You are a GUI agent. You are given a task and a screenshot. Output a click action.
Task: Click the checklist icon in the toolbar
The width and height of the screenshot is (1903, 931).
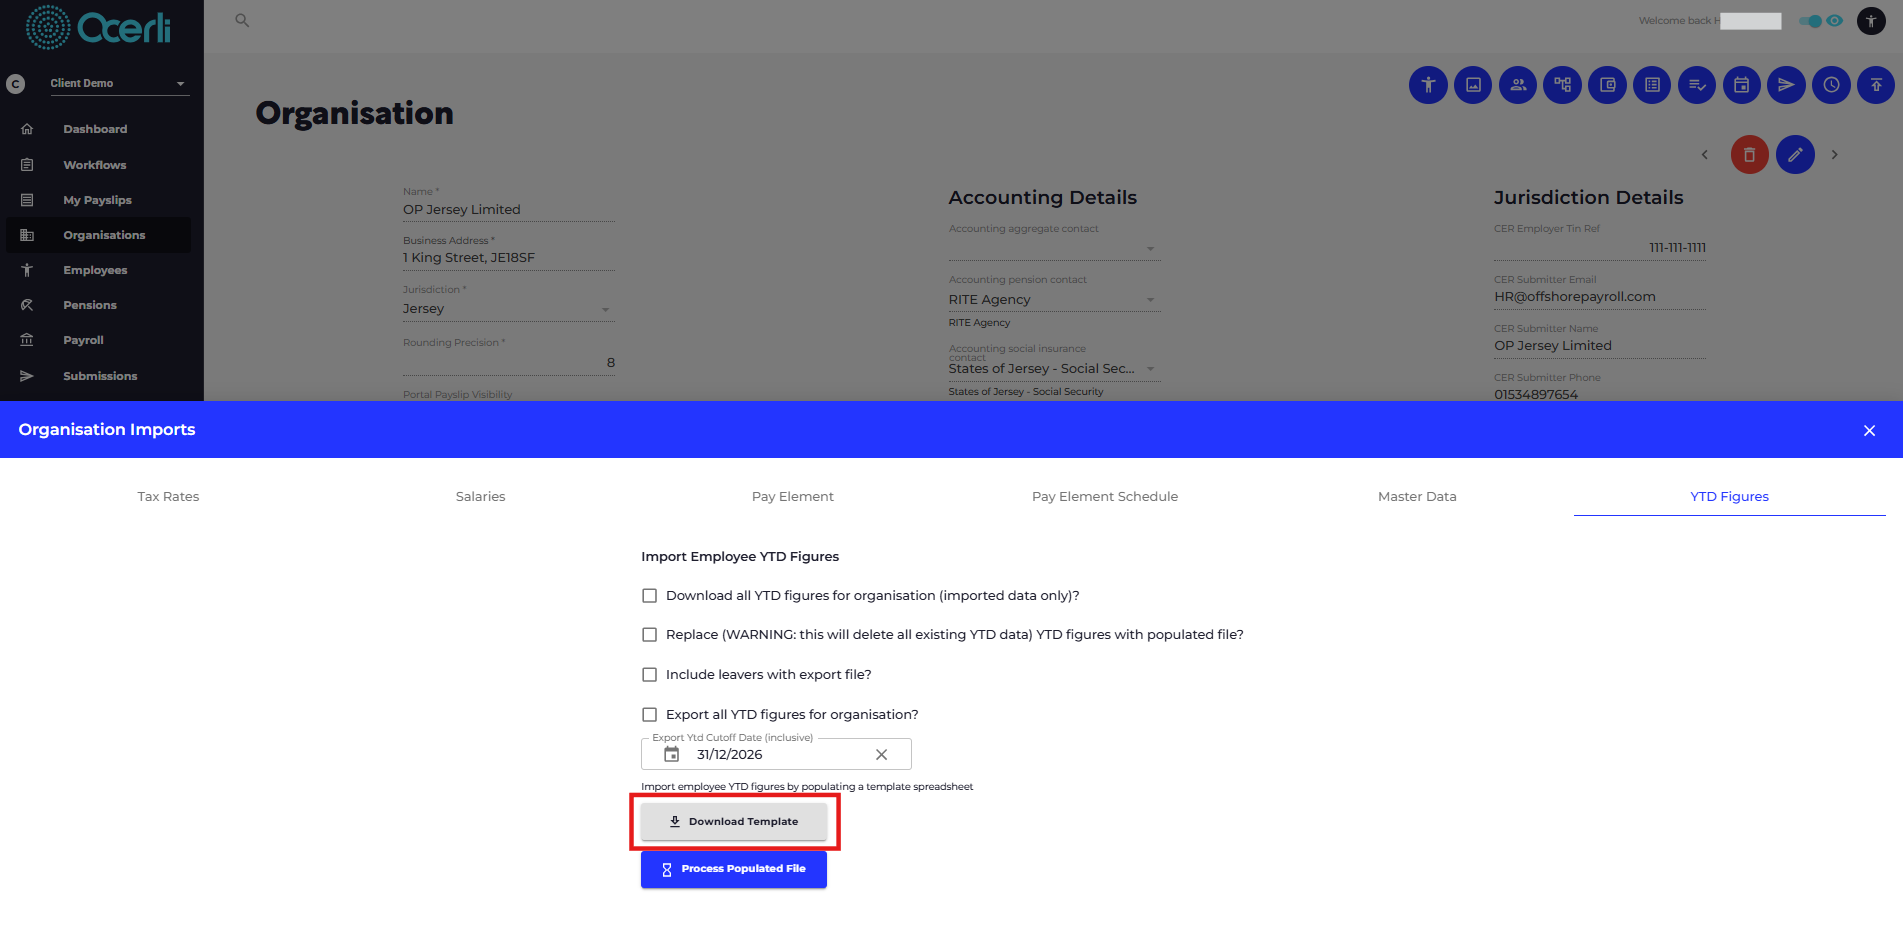coord(1697,85)
